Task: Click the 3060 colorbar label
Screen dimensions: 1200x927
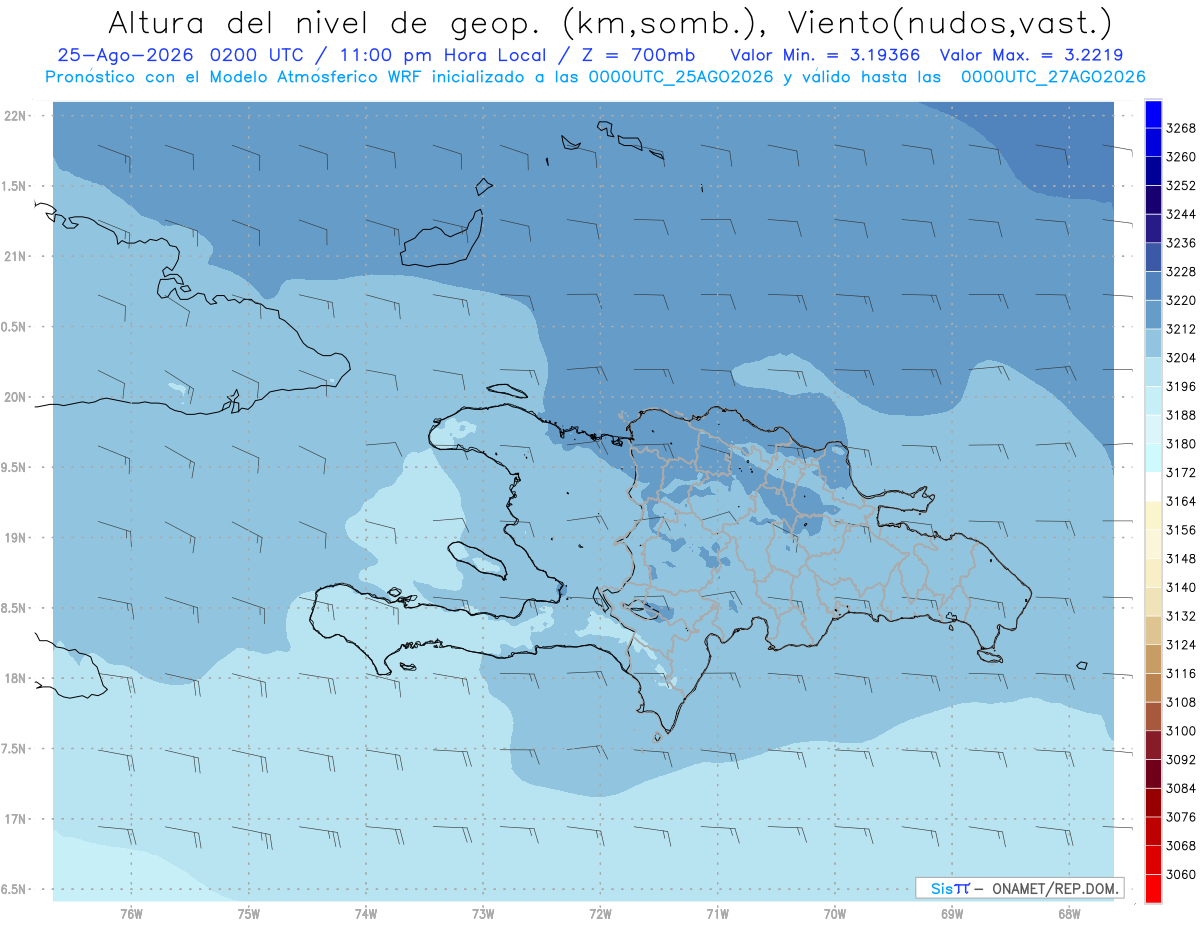Action: 1181,874
